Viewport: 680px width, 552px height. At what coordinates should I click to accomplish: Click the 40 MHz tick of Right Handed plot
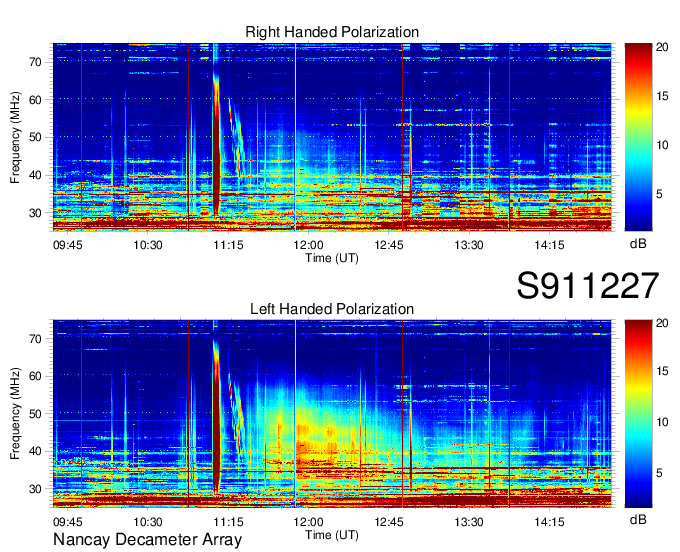click(36, 175)
